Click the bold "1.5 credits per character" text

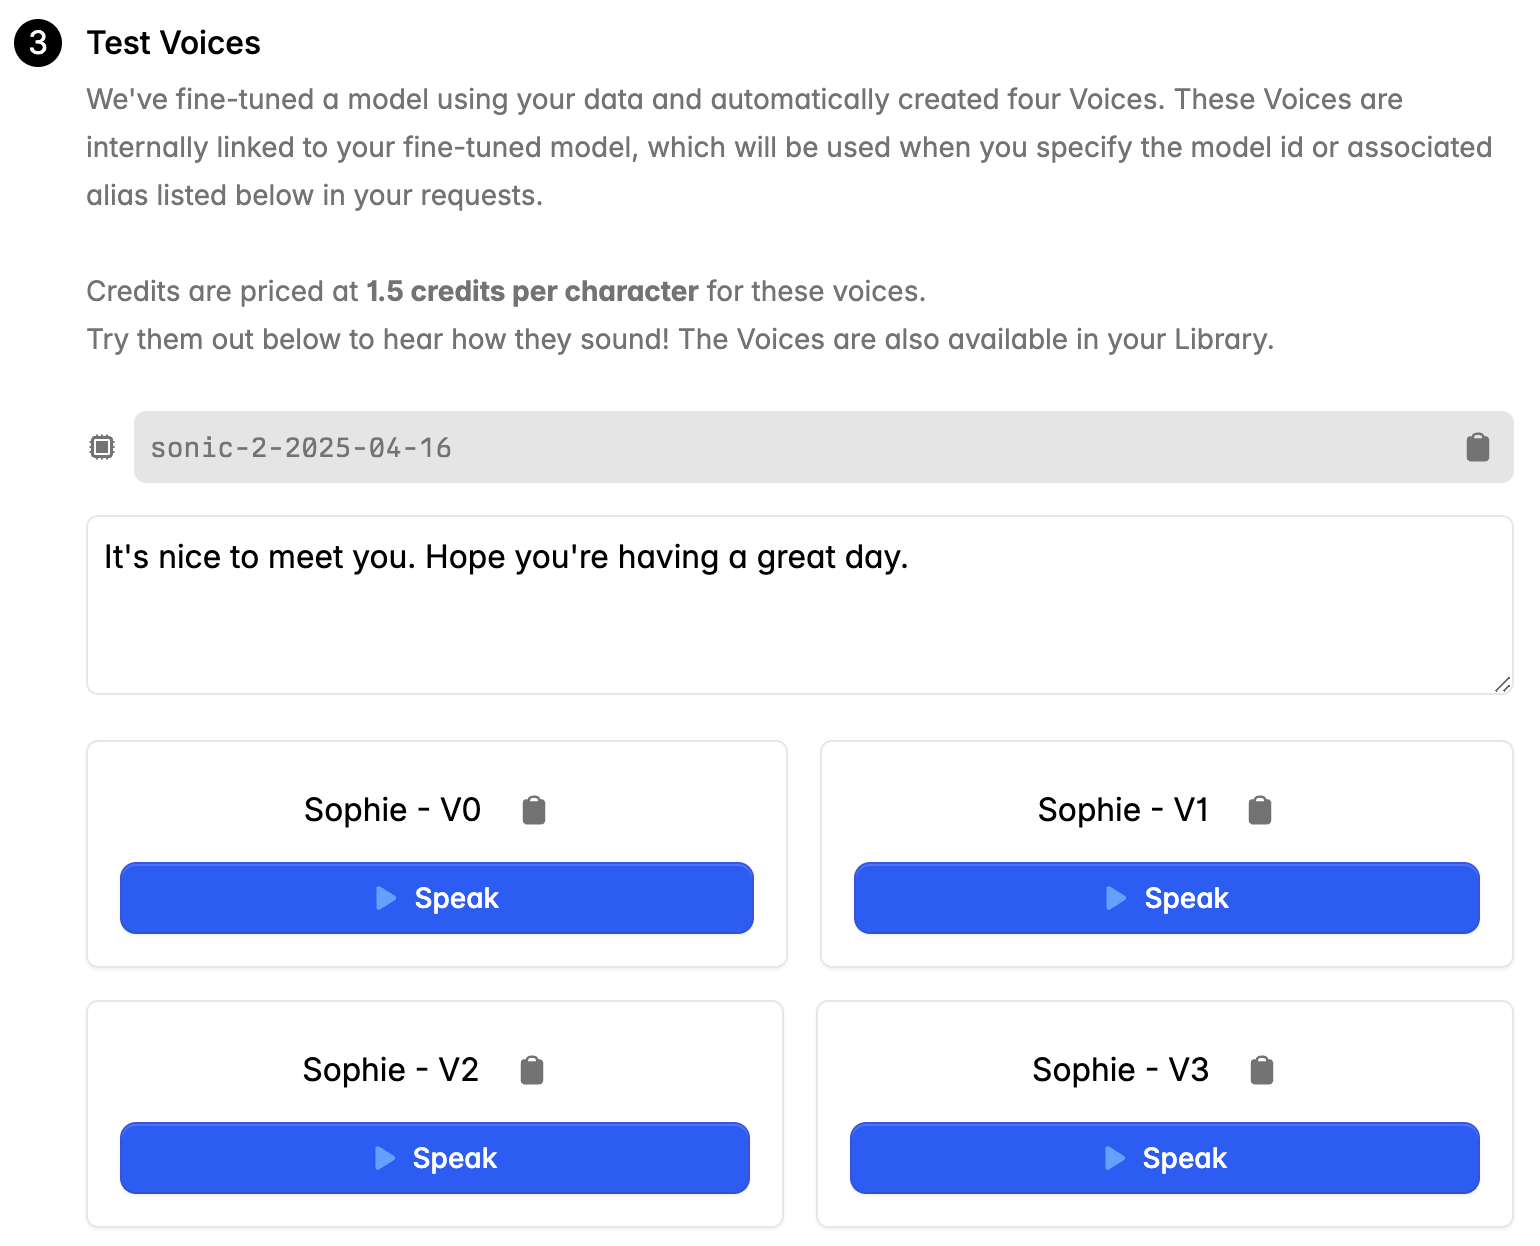point(532,291)
